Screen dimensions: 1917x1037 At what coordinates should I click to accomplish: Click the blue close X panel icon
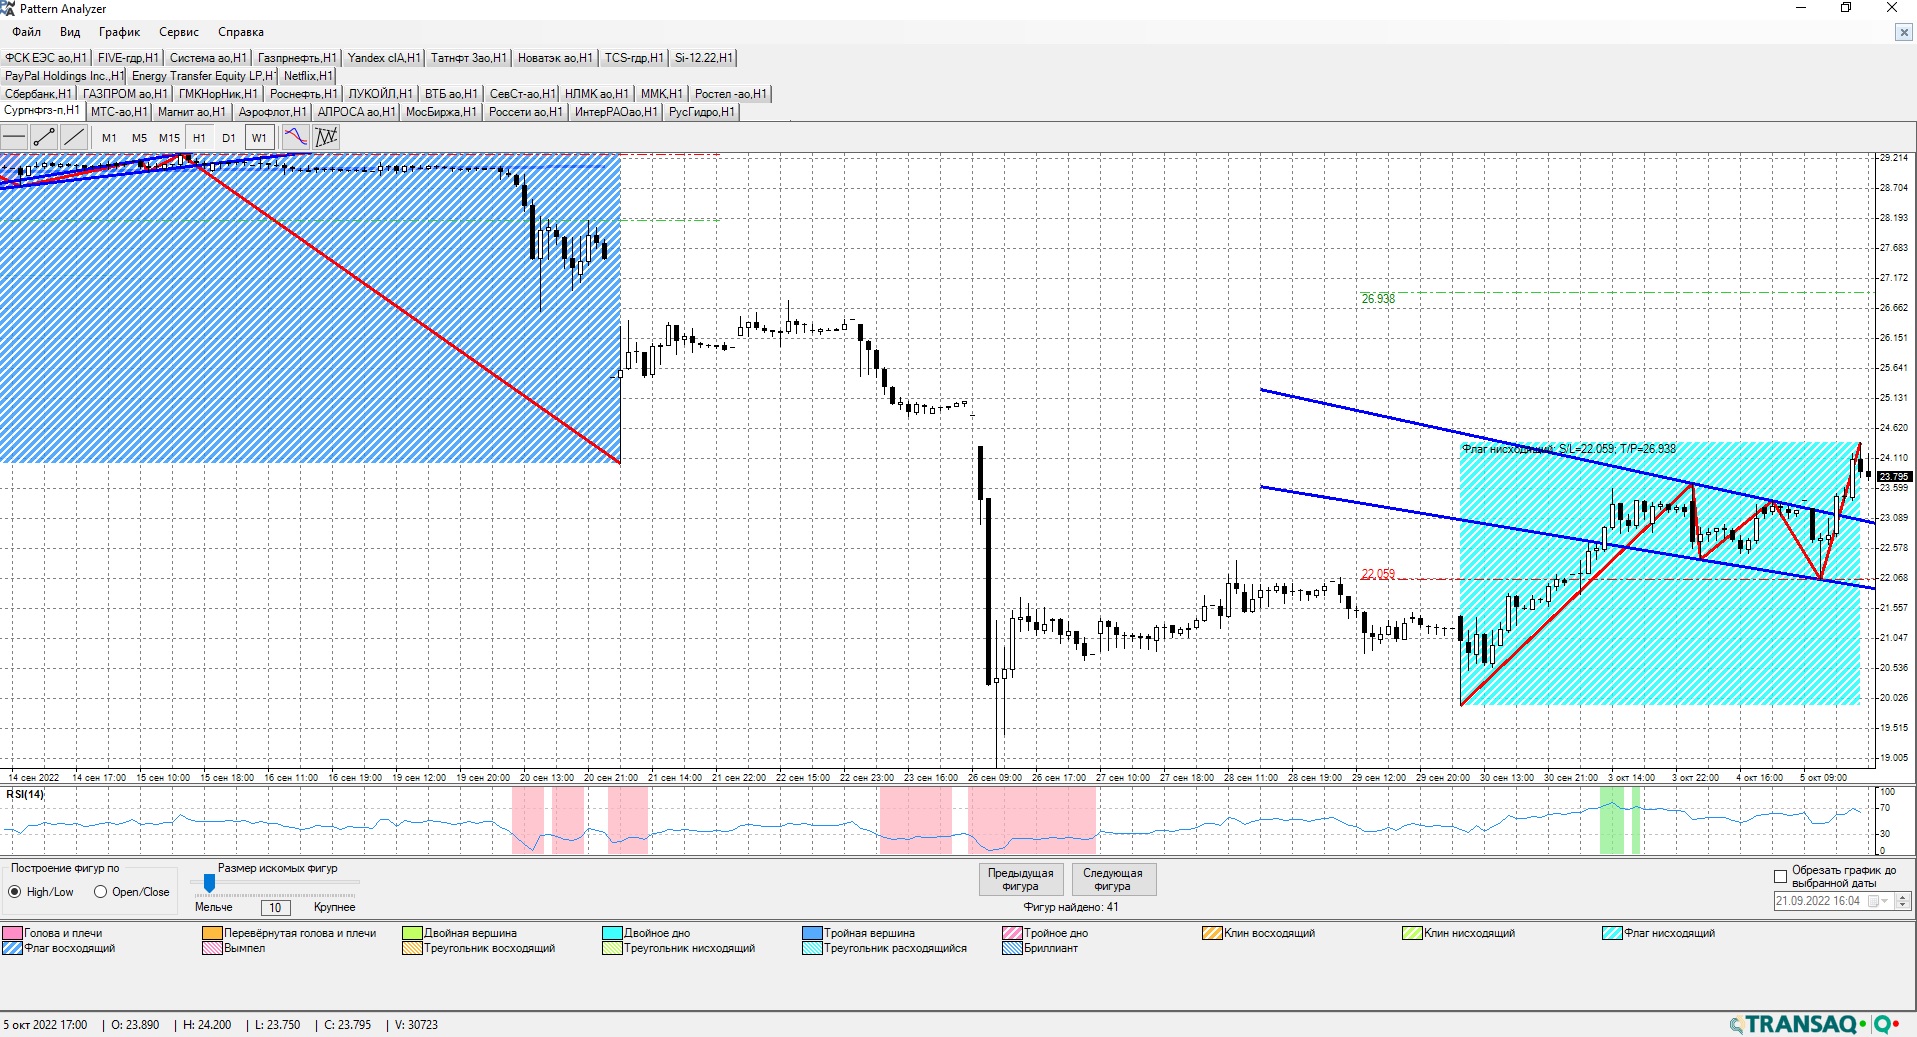(x=1904, y=32)
